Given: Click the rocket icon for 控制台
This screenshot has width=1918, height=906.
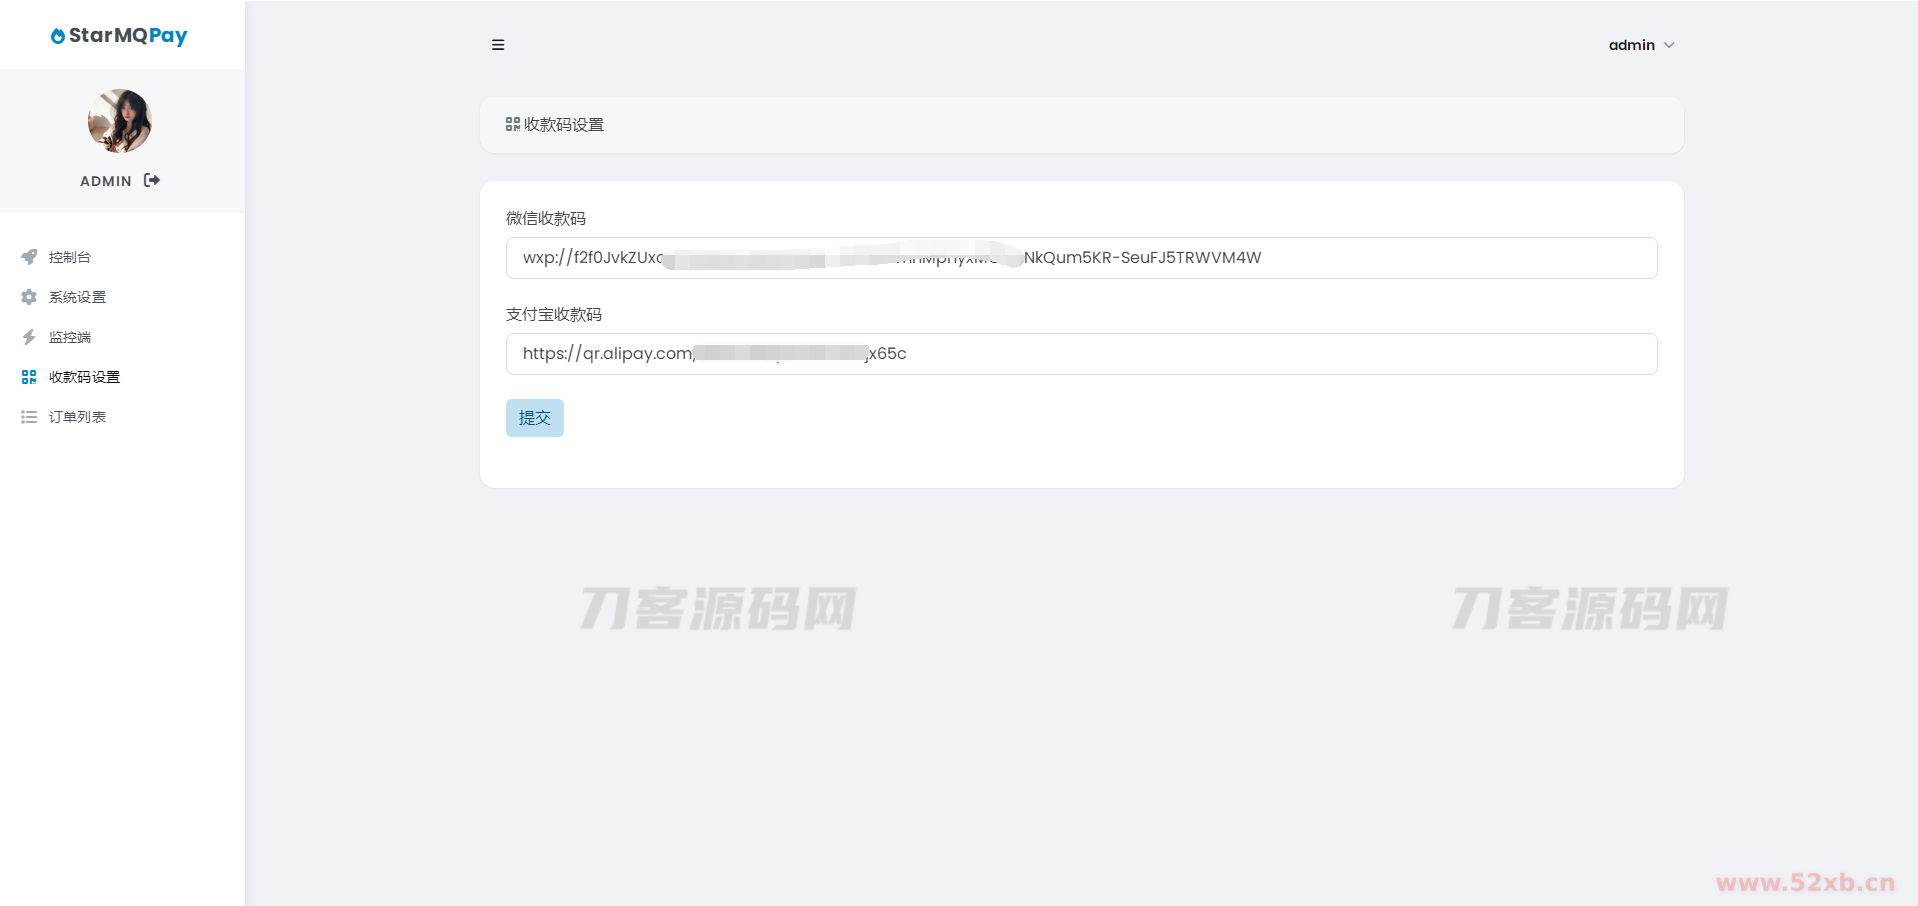Looking at the screenshot, I should (29, 257).
